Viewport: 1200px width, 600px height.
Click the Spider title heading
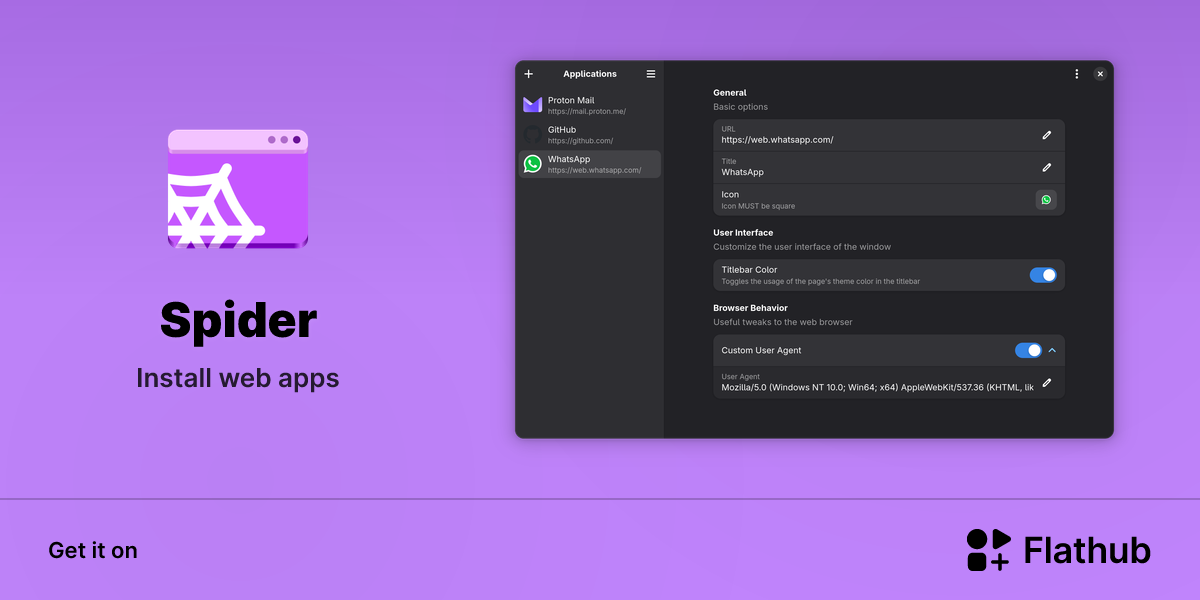pyautogui.click(x=238, y=320)
